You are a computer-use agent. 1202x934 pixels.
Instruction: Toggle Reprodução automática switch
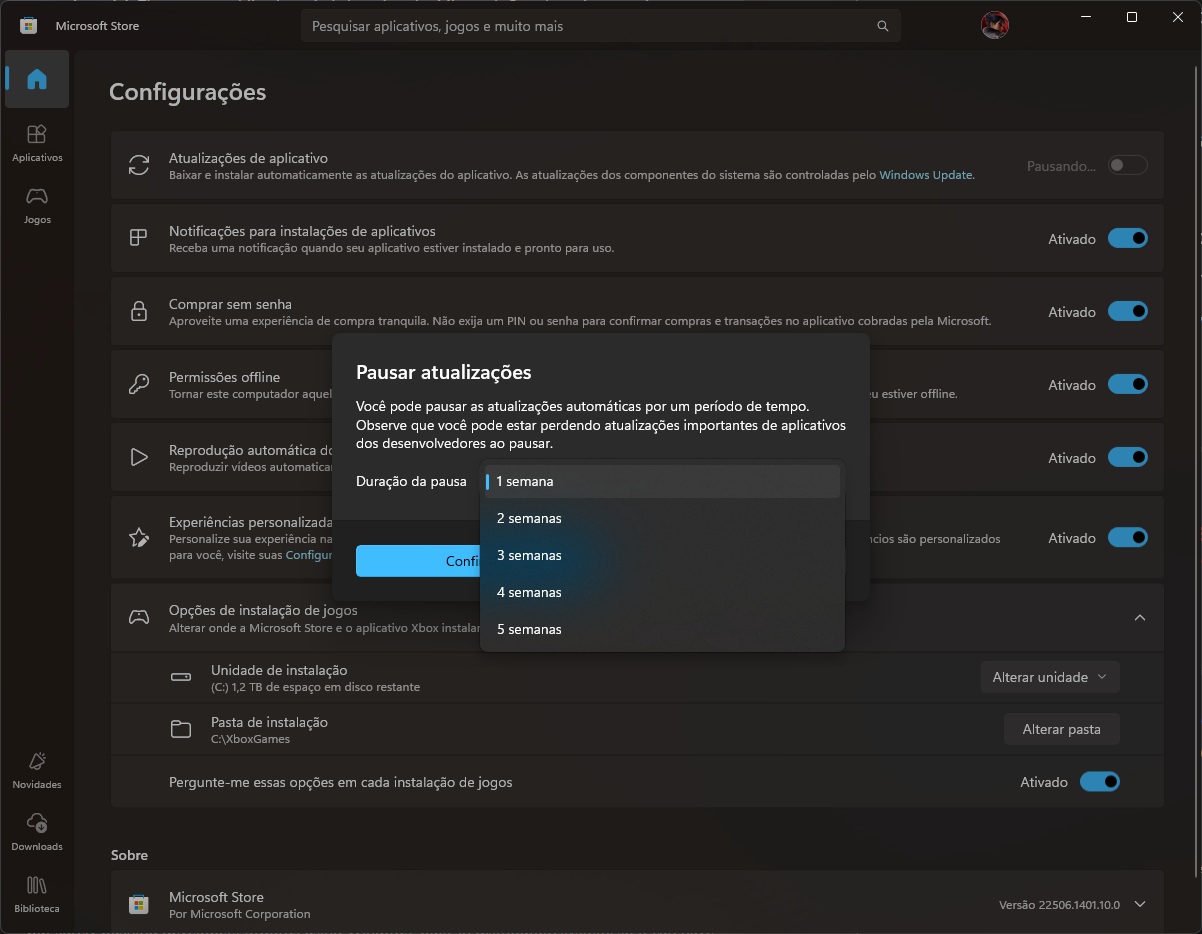point(1127,457)
